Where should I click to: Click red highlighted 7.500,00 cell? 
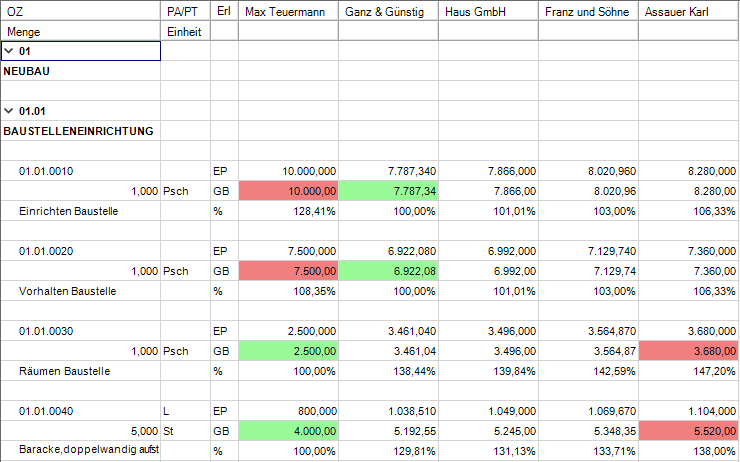[288, 271]
